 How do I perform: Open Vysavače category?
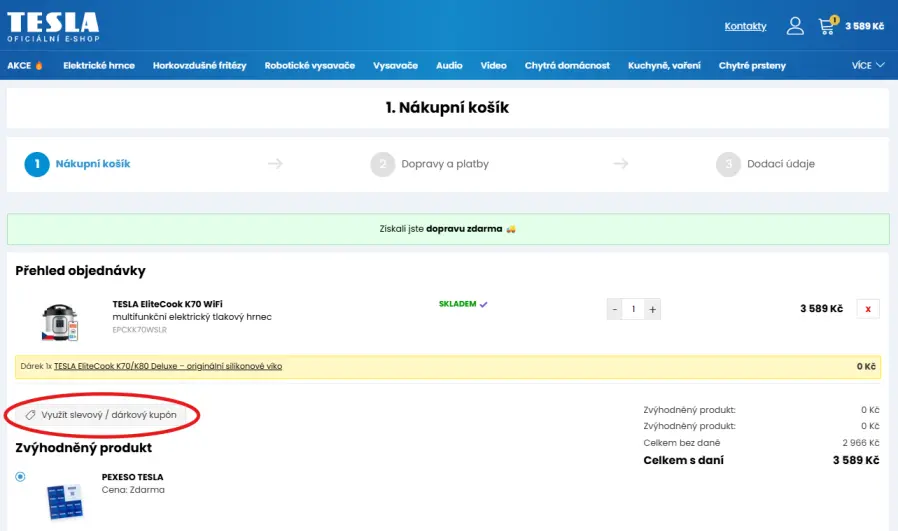coord(395,65)
